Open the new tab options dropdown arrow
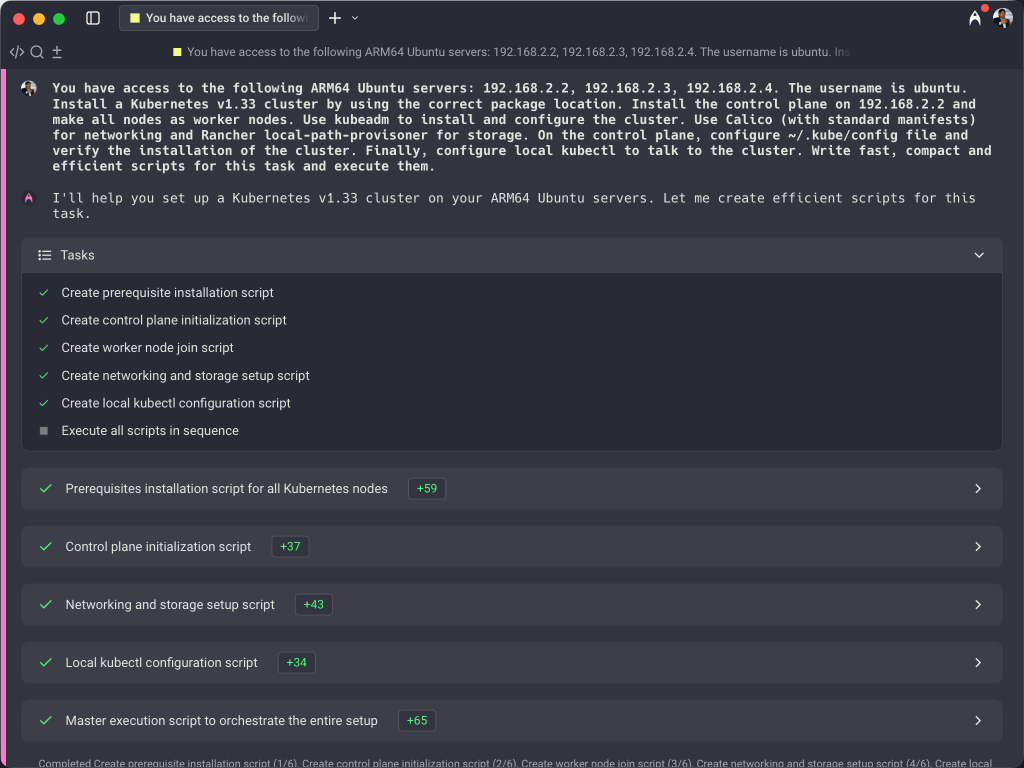 click(x=355, y=18)
